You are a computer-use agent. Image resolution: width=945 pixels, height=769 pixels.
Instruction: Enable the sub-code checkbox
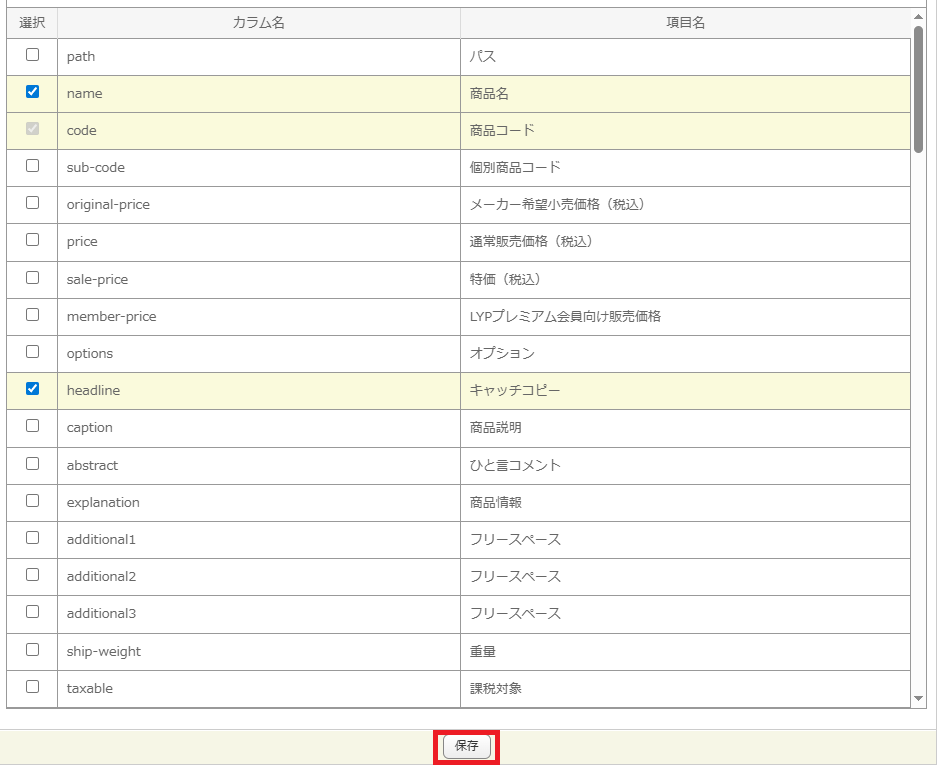[32, 166]
